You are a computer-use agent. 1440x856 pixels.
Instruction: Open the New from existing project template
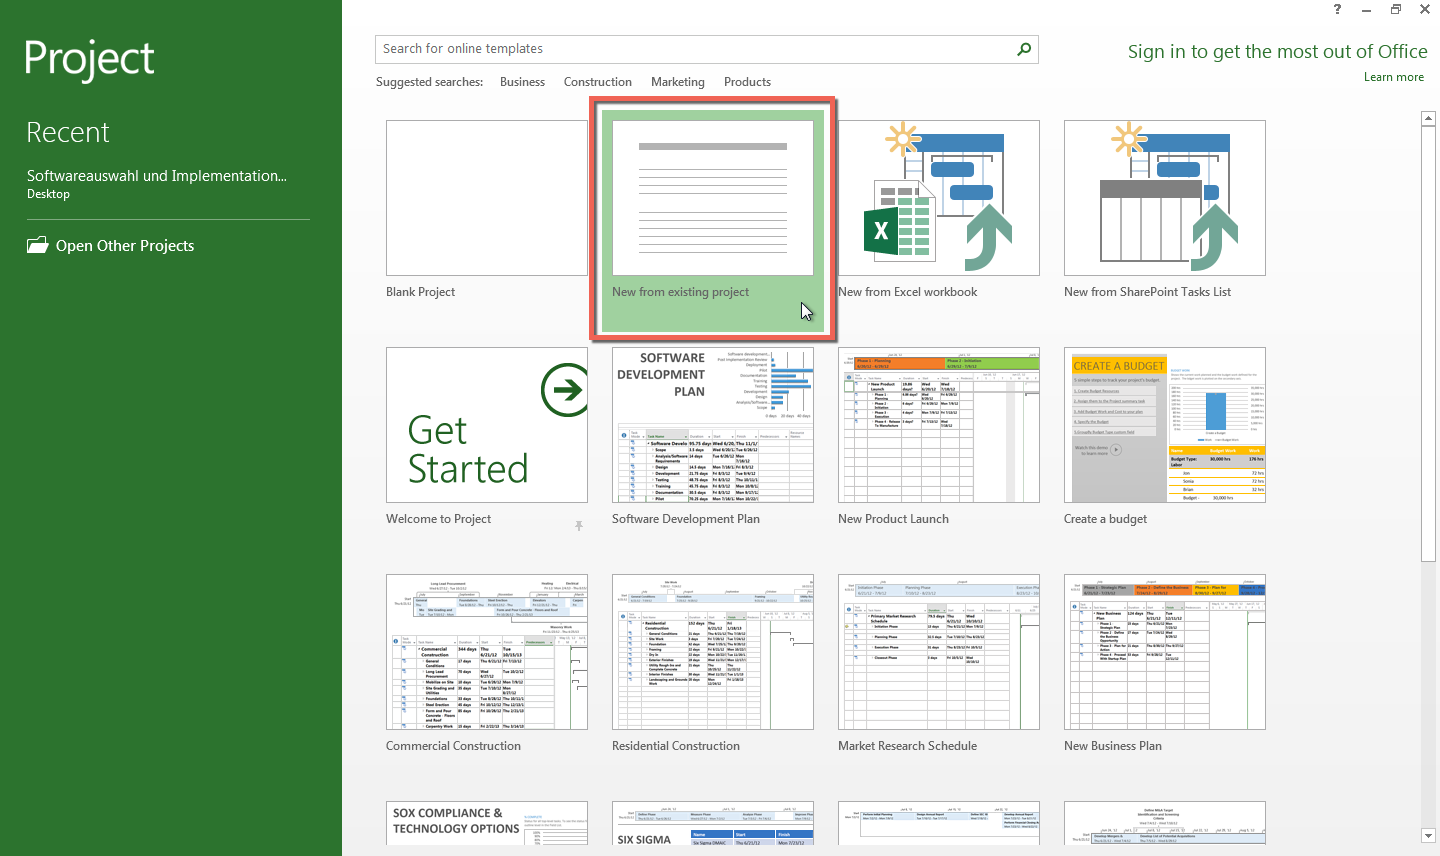click(712, 197)
